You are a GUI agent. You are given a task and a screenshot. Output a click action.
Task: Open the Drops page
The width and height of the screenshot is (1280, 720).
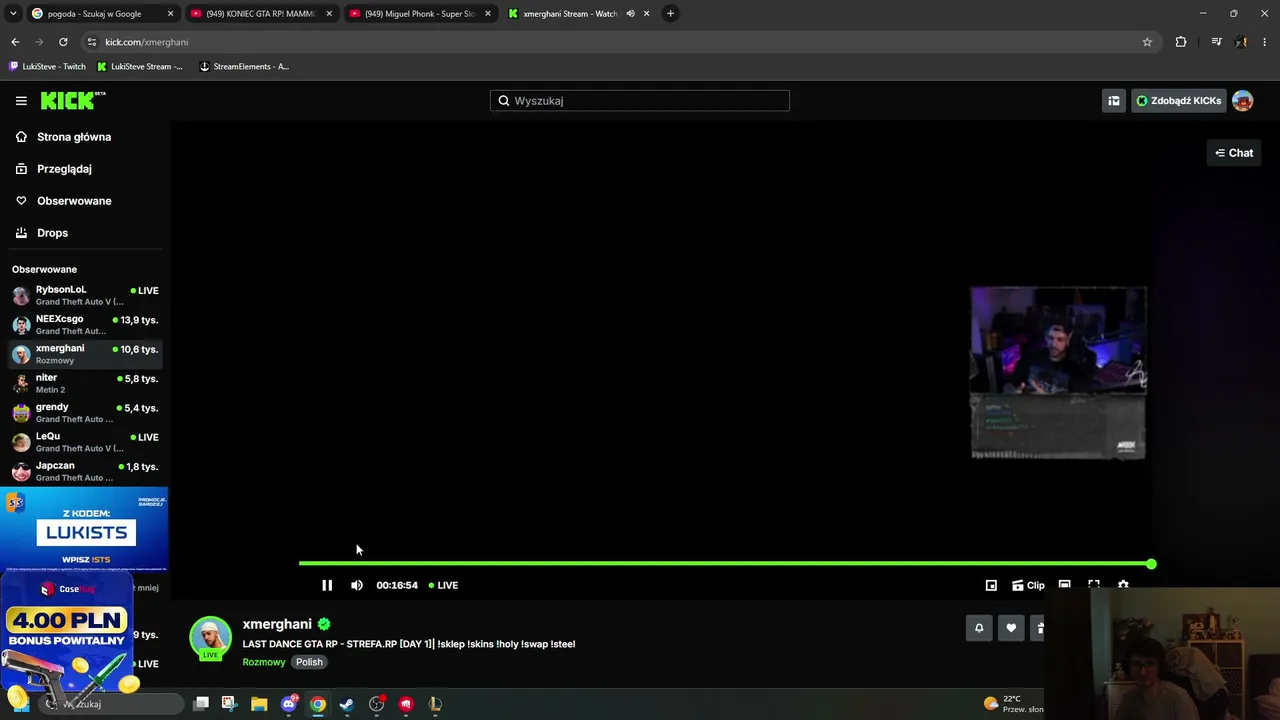52,233
